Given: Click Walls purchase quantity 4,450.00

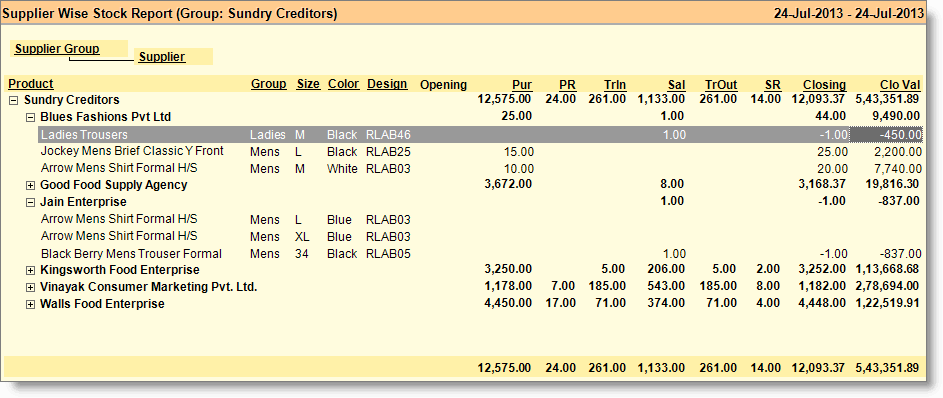Looking at the screenshot, I should 508,302.
